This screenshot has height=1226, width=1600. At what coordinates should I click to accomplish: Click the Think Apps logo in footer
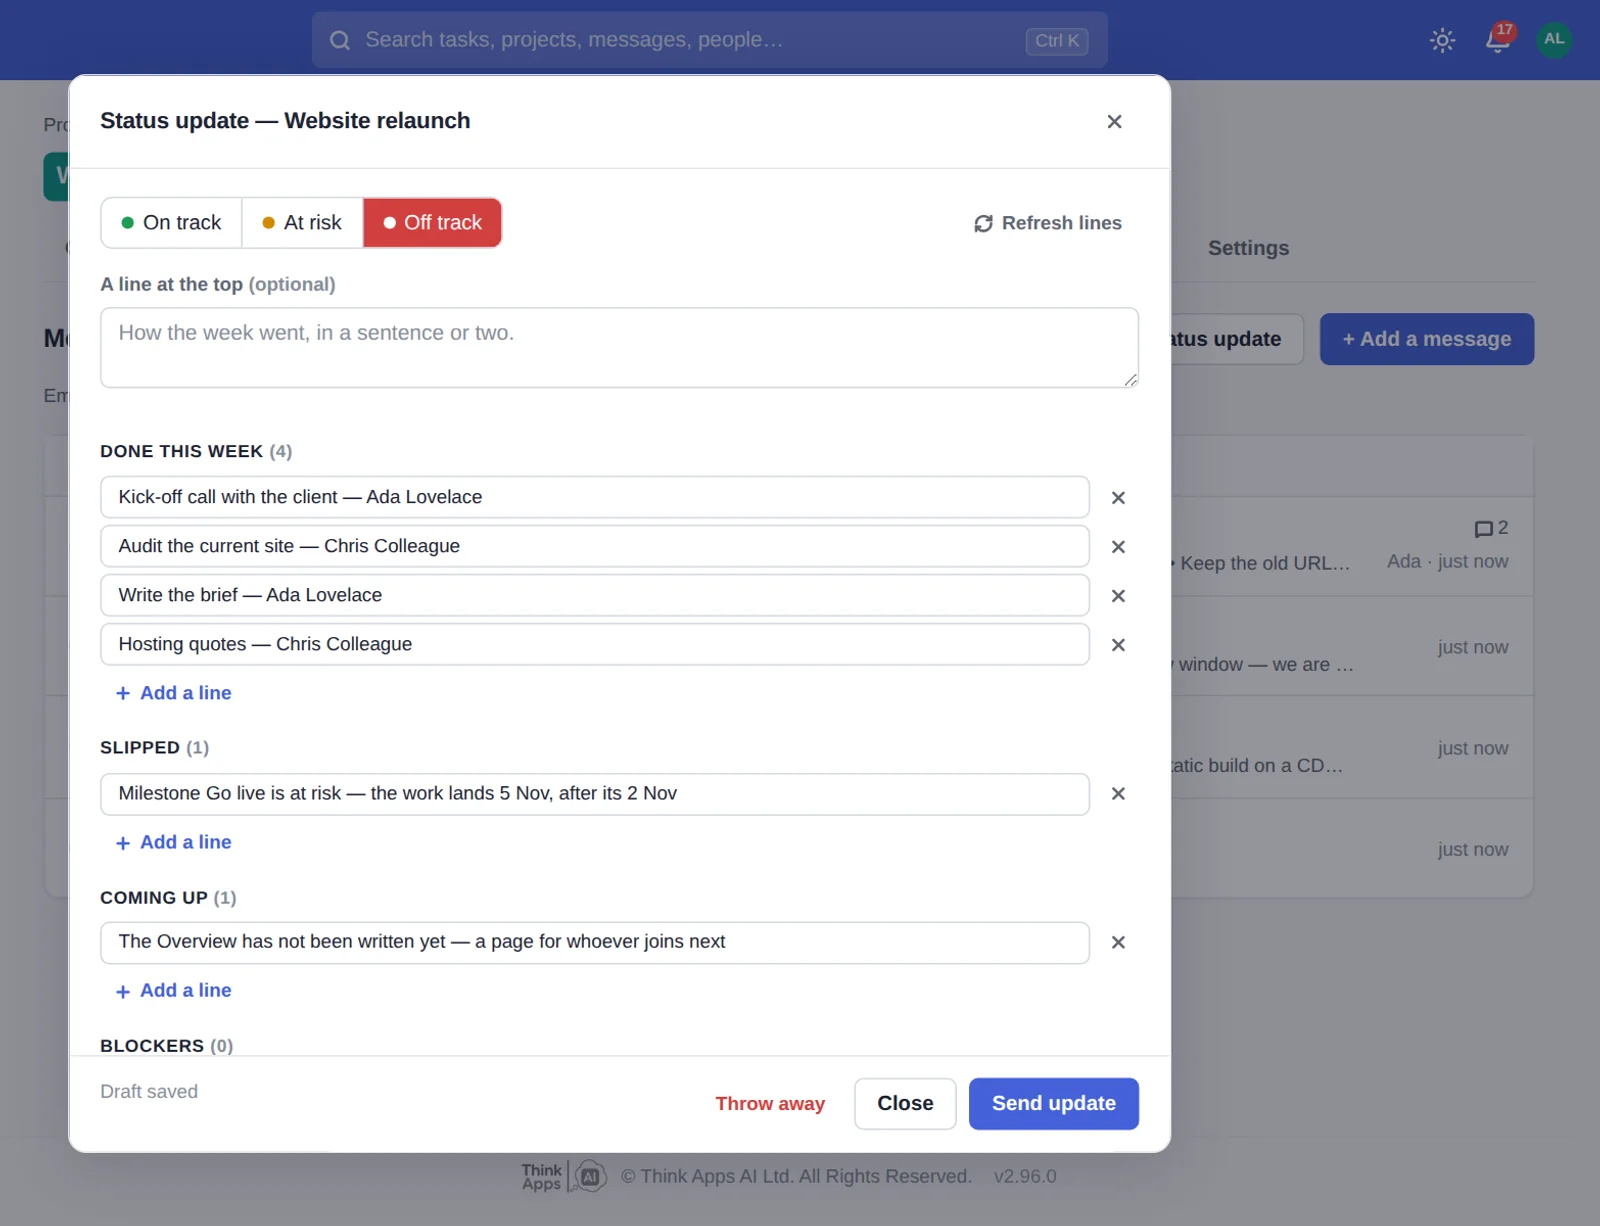pos(564,1177)
